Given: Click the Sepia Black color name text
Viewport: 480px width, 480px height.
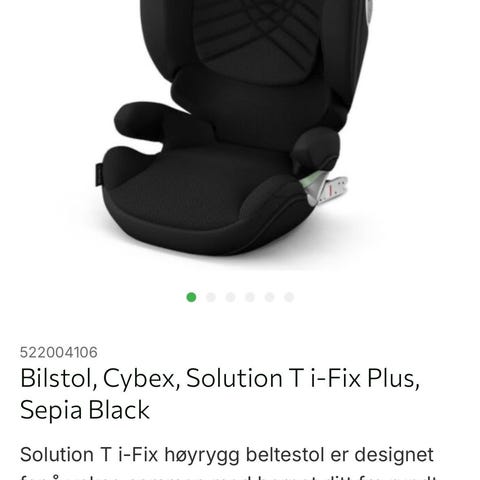Looking at the screenshot, I should coord(85,410).
